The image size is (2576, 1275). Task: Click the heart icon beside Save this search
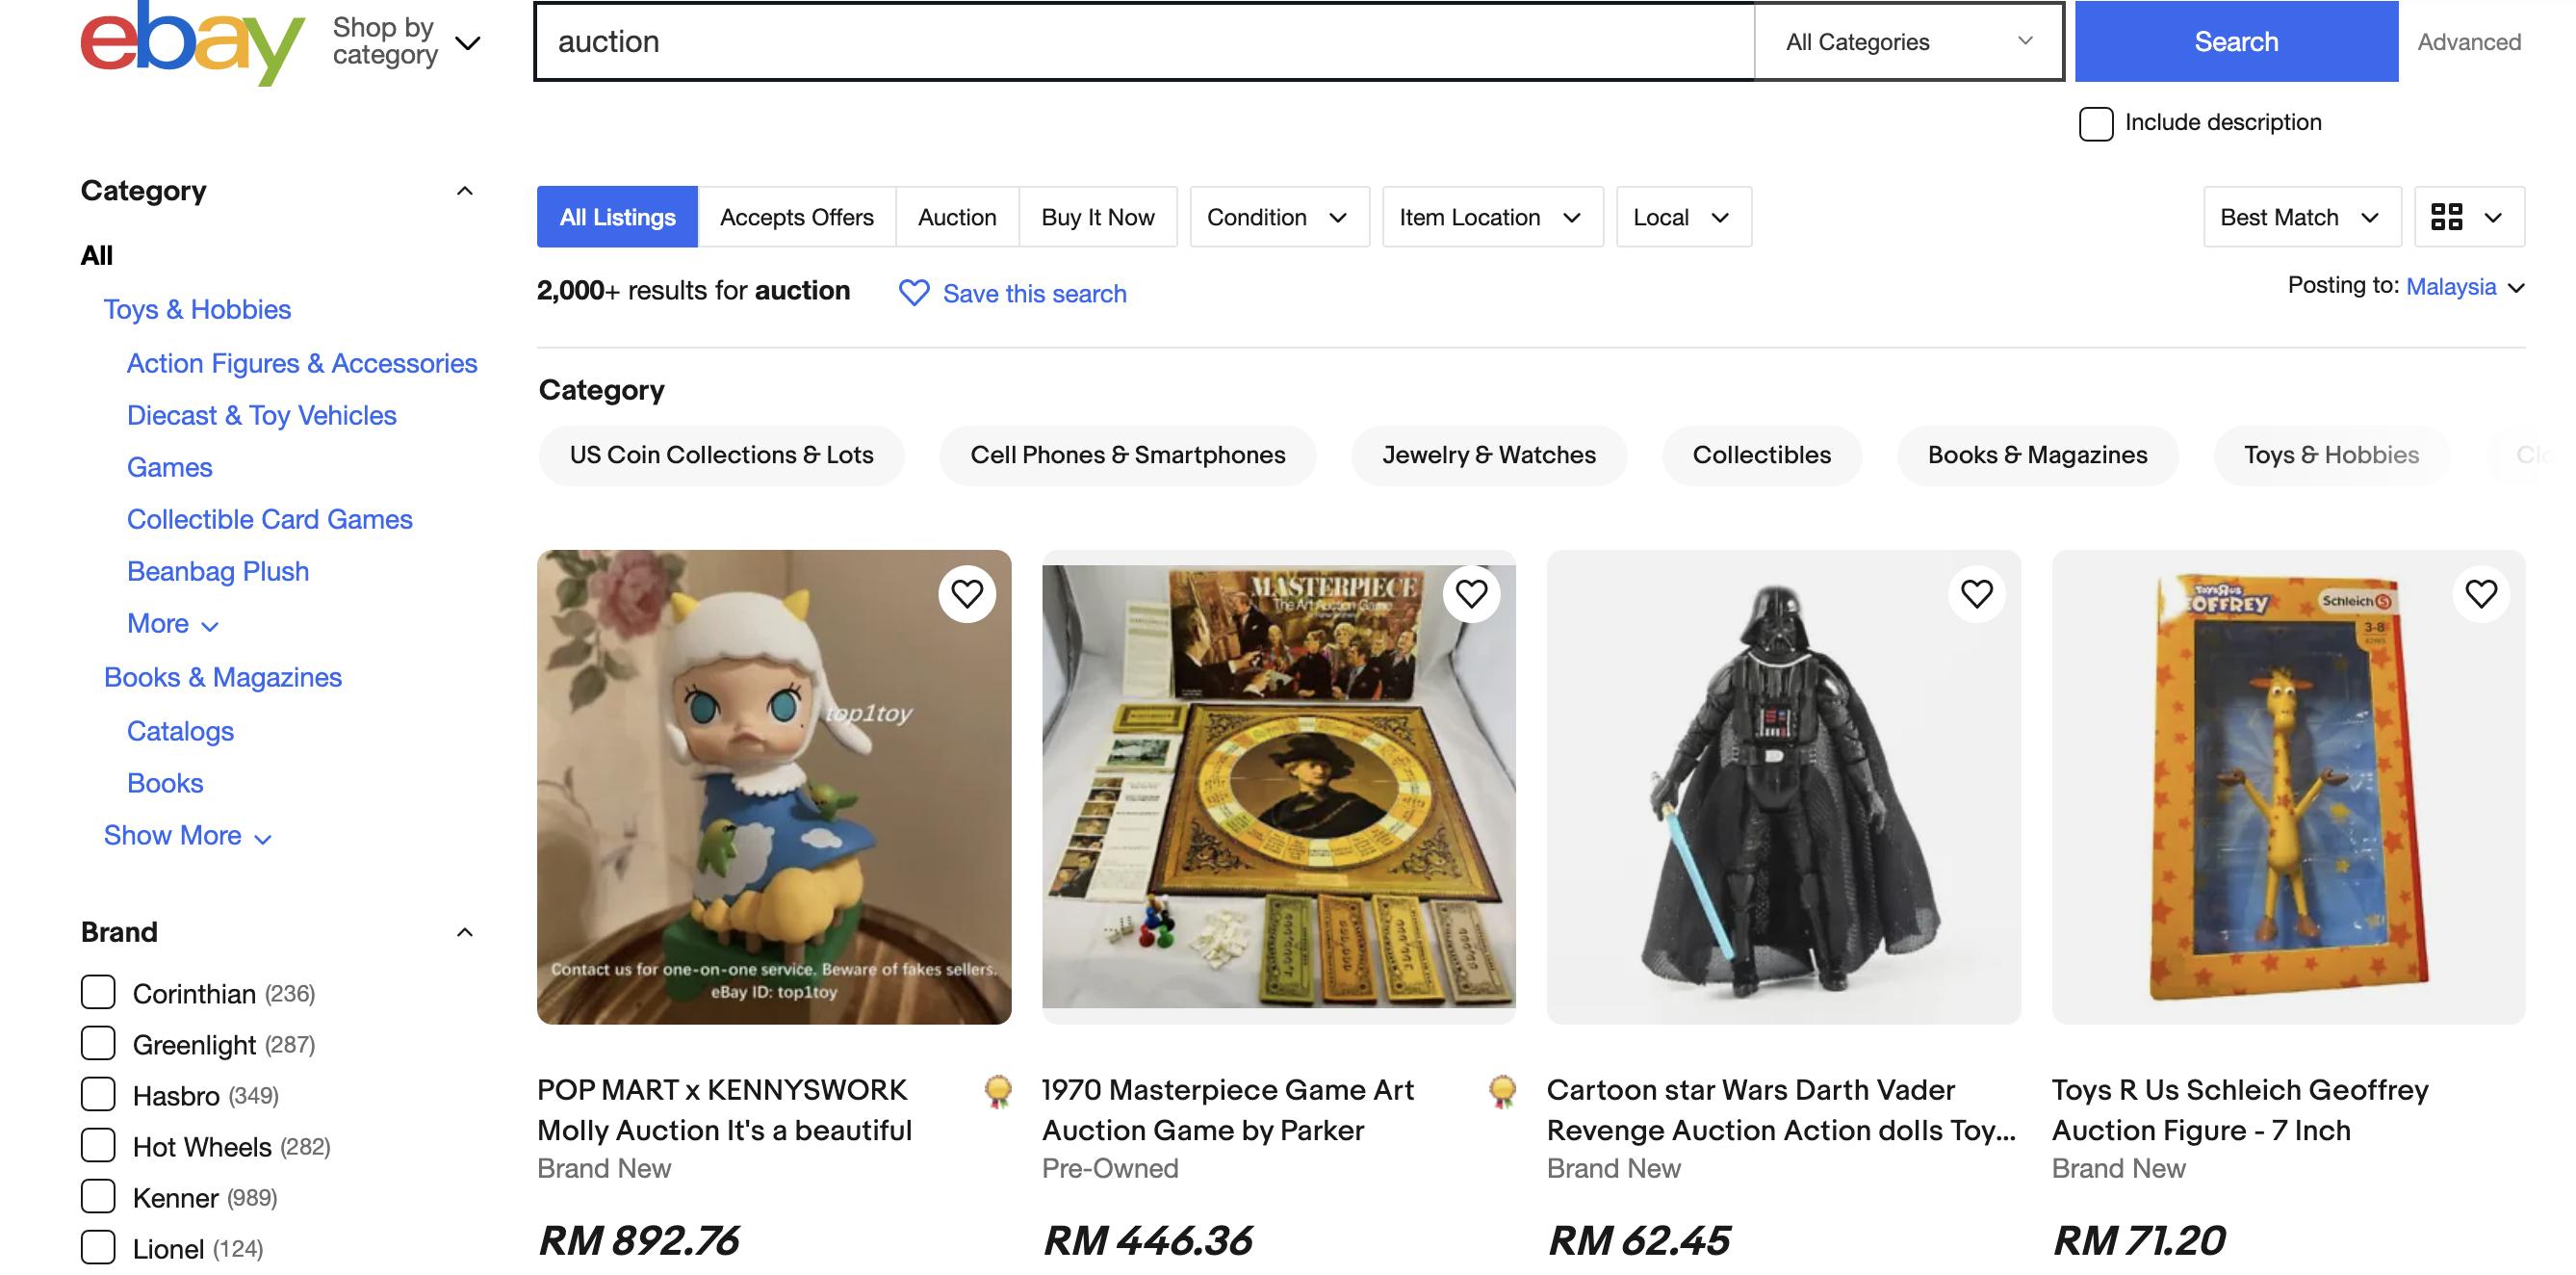pos(914,293)
